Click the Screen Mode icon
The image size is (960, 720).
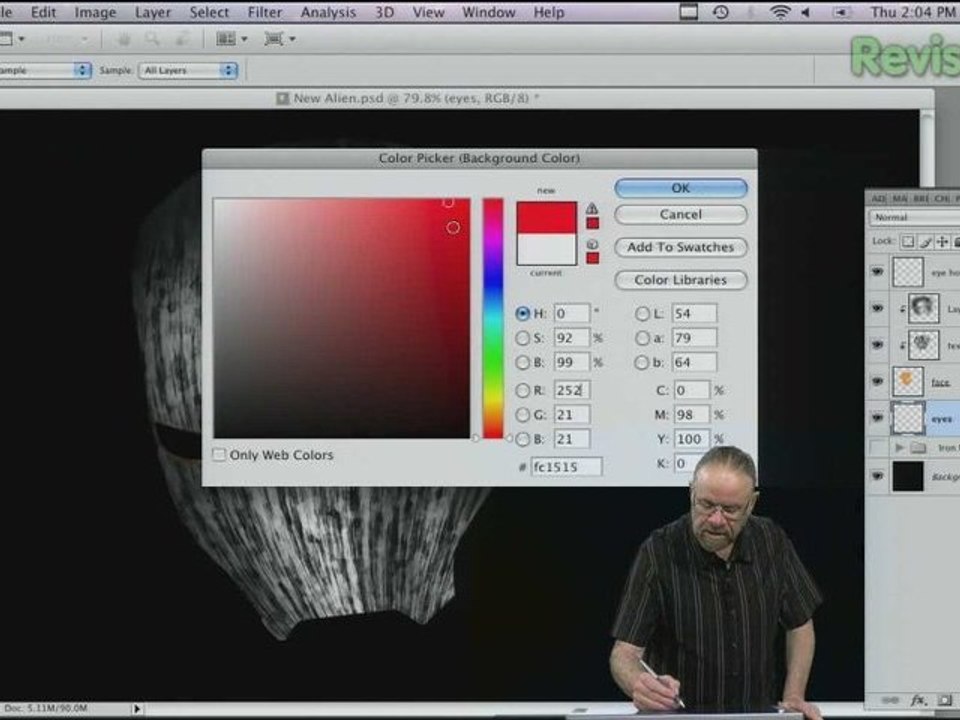click(273, 39)
